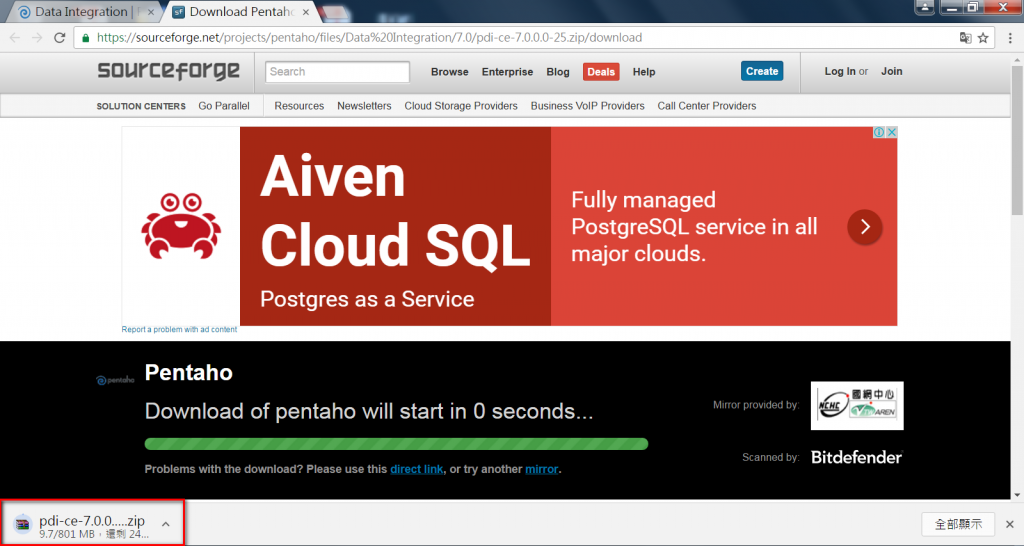Open Cloud Storage Providers link
Screen dimensions: 1024x546
click(x=461, y=106)
